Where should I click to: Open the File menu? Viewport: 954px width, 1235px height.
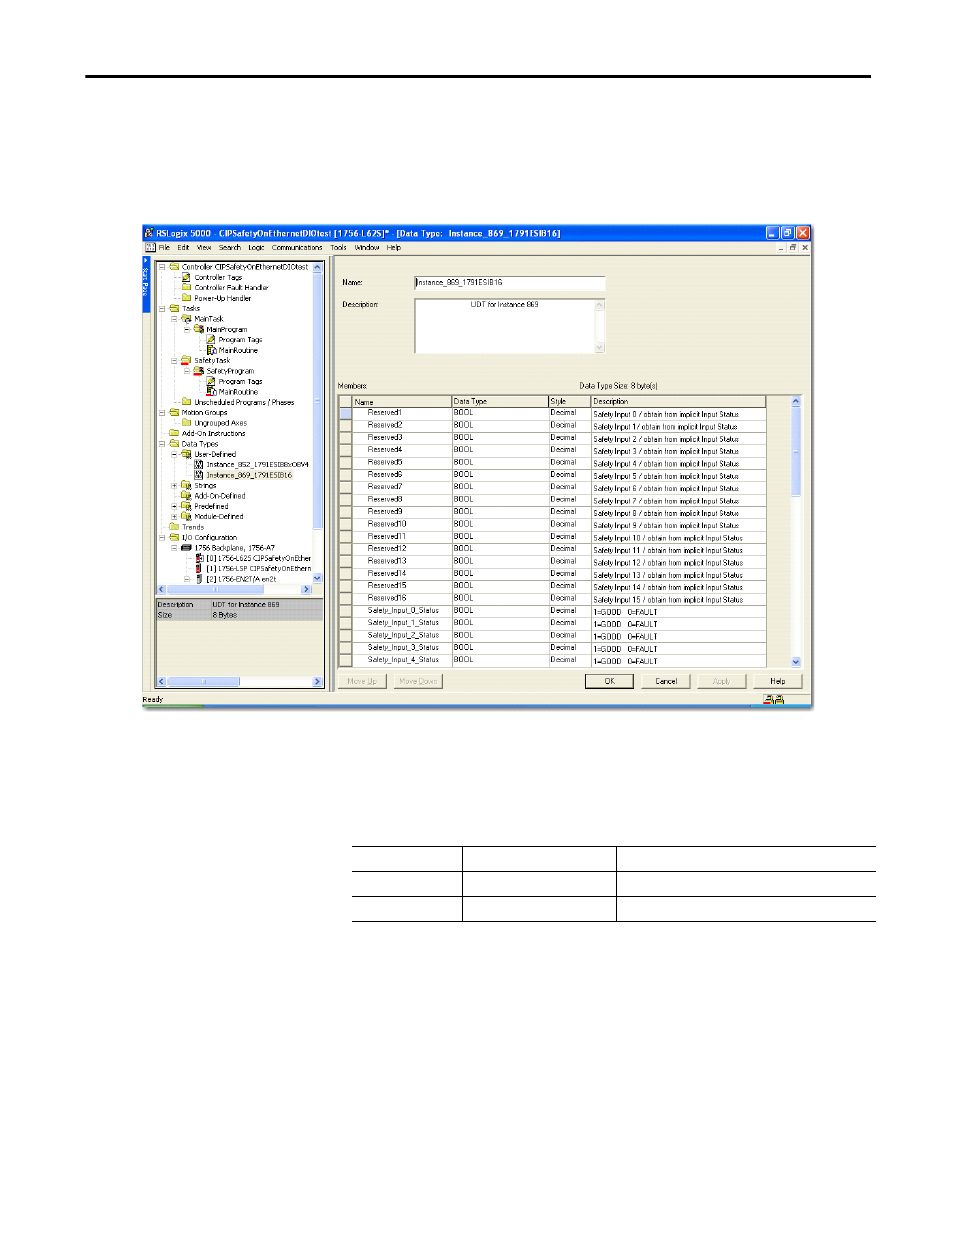point(164,247)
